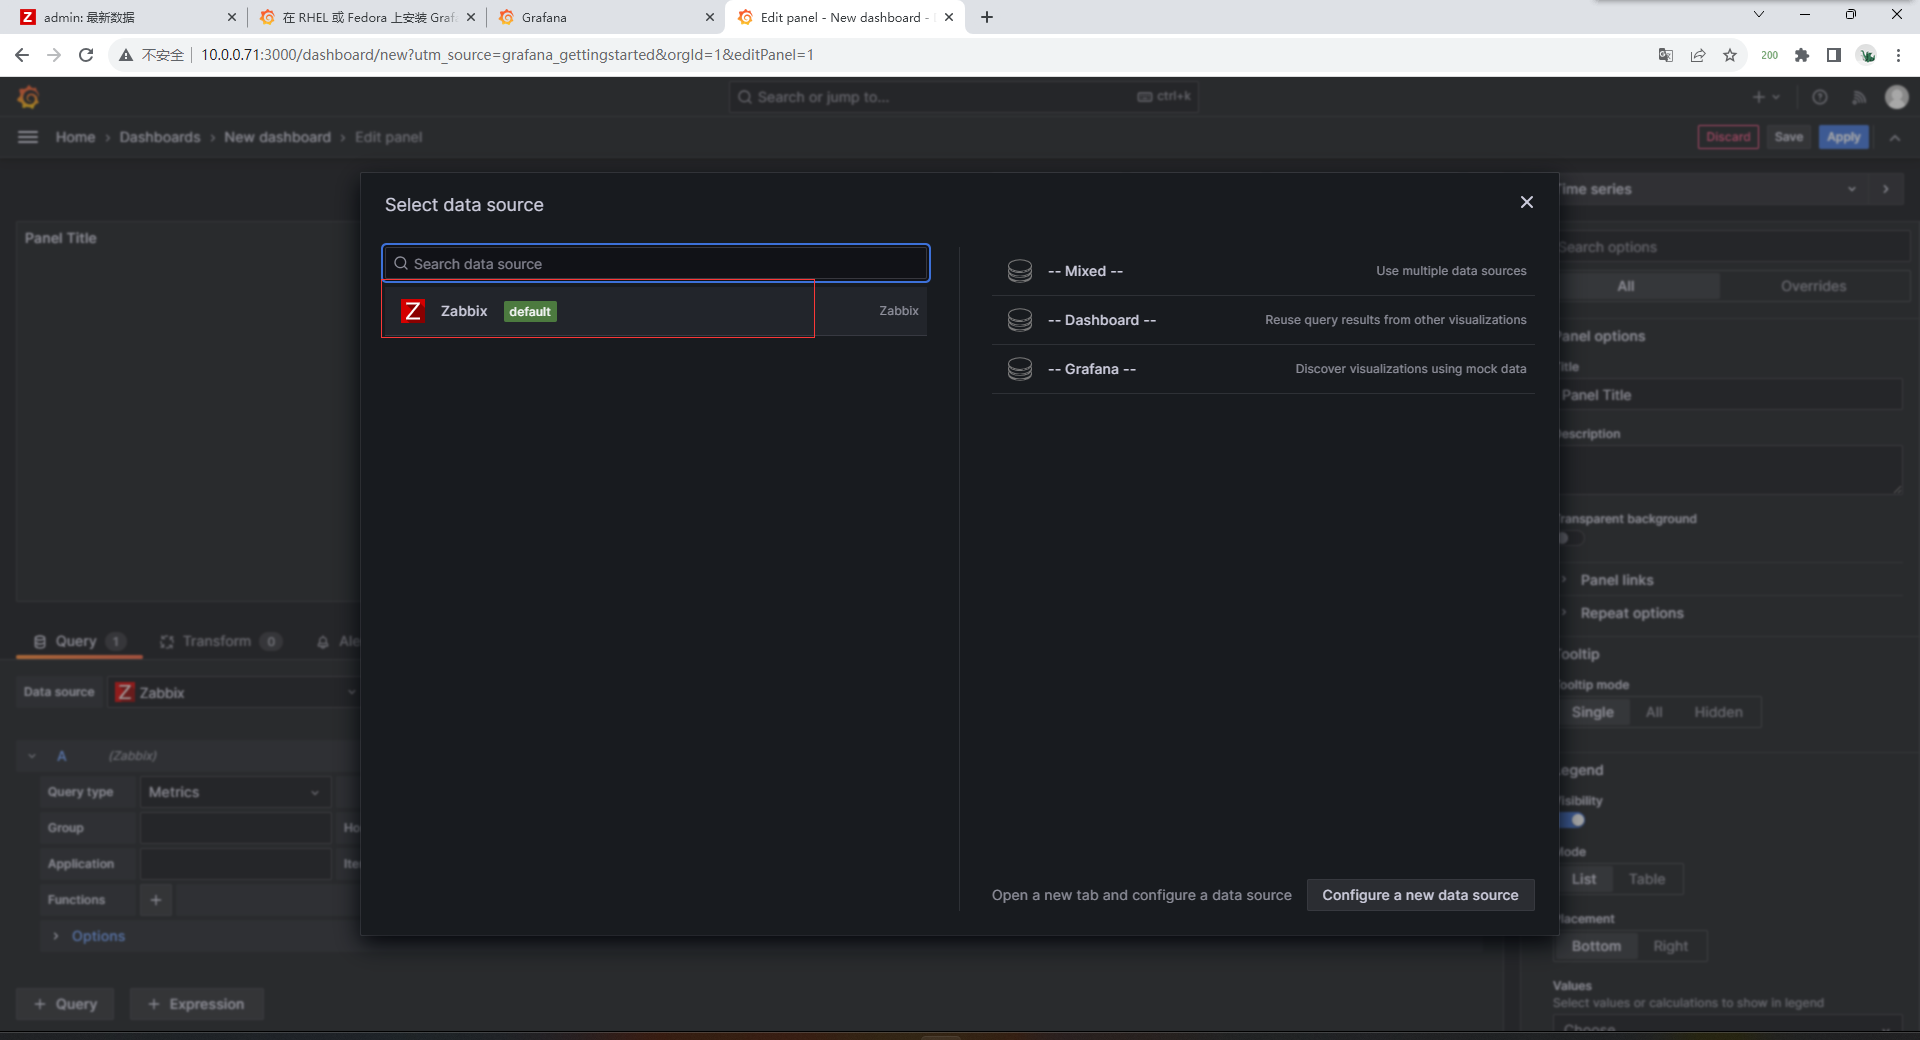Share this page icon
Image resolution: width=1920 pixels, height=1040 pixels.
pyautogui.click(x=1698, y=55)
